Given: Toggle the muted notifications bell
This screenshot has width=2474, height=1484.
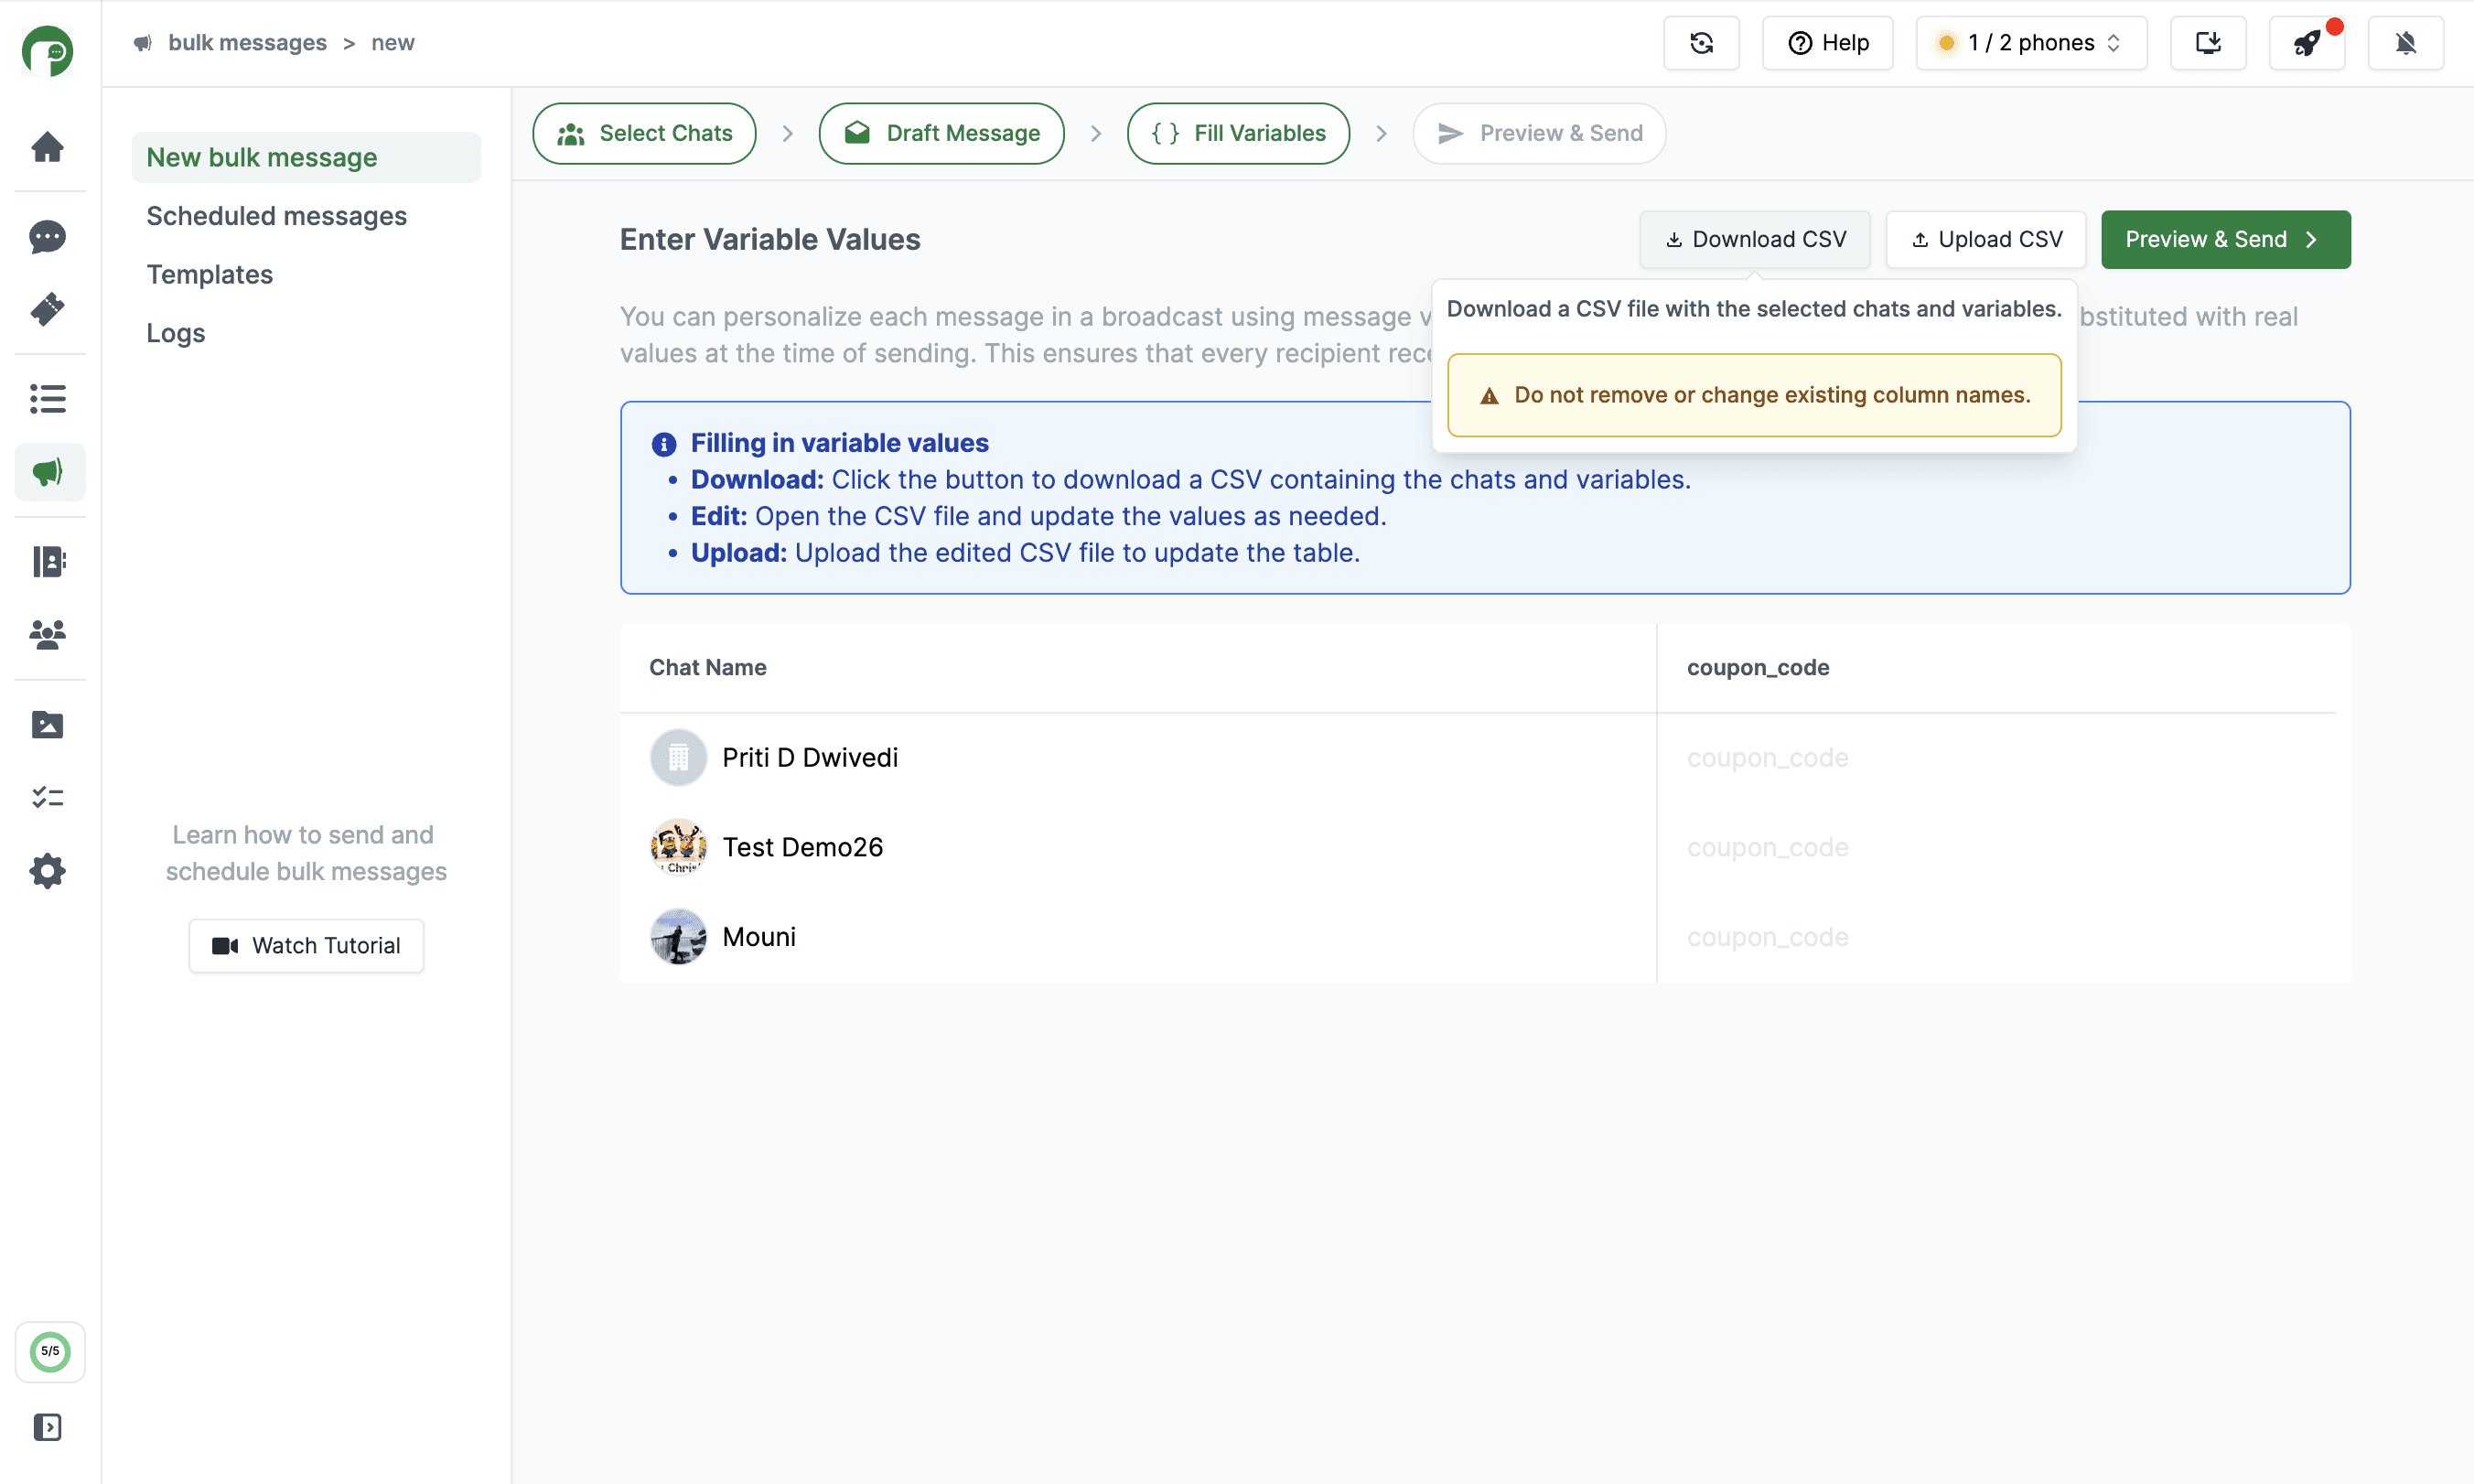Looking at the screenshot, I should tap(2405, 43).
